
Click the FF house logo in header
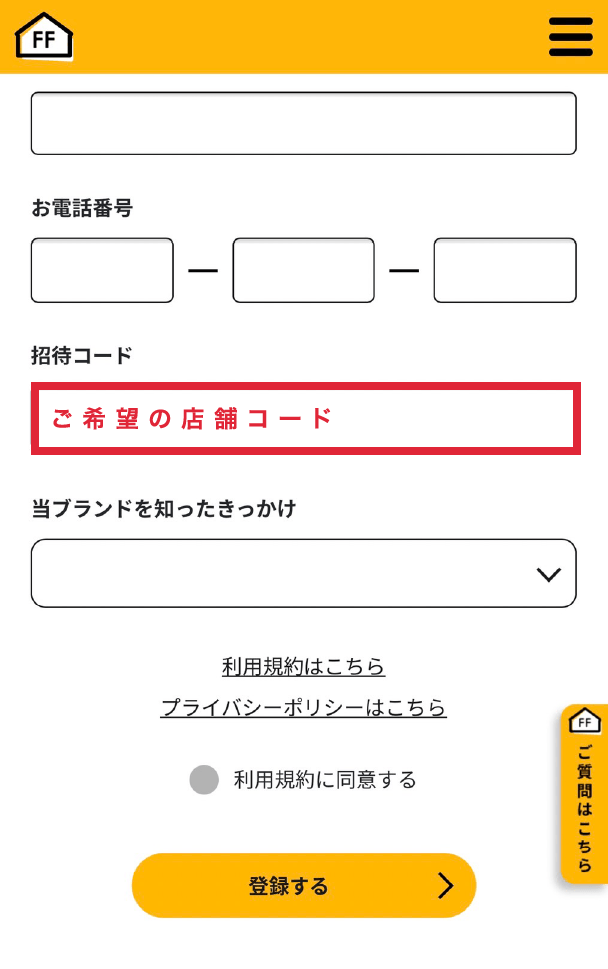pos(44,36)
